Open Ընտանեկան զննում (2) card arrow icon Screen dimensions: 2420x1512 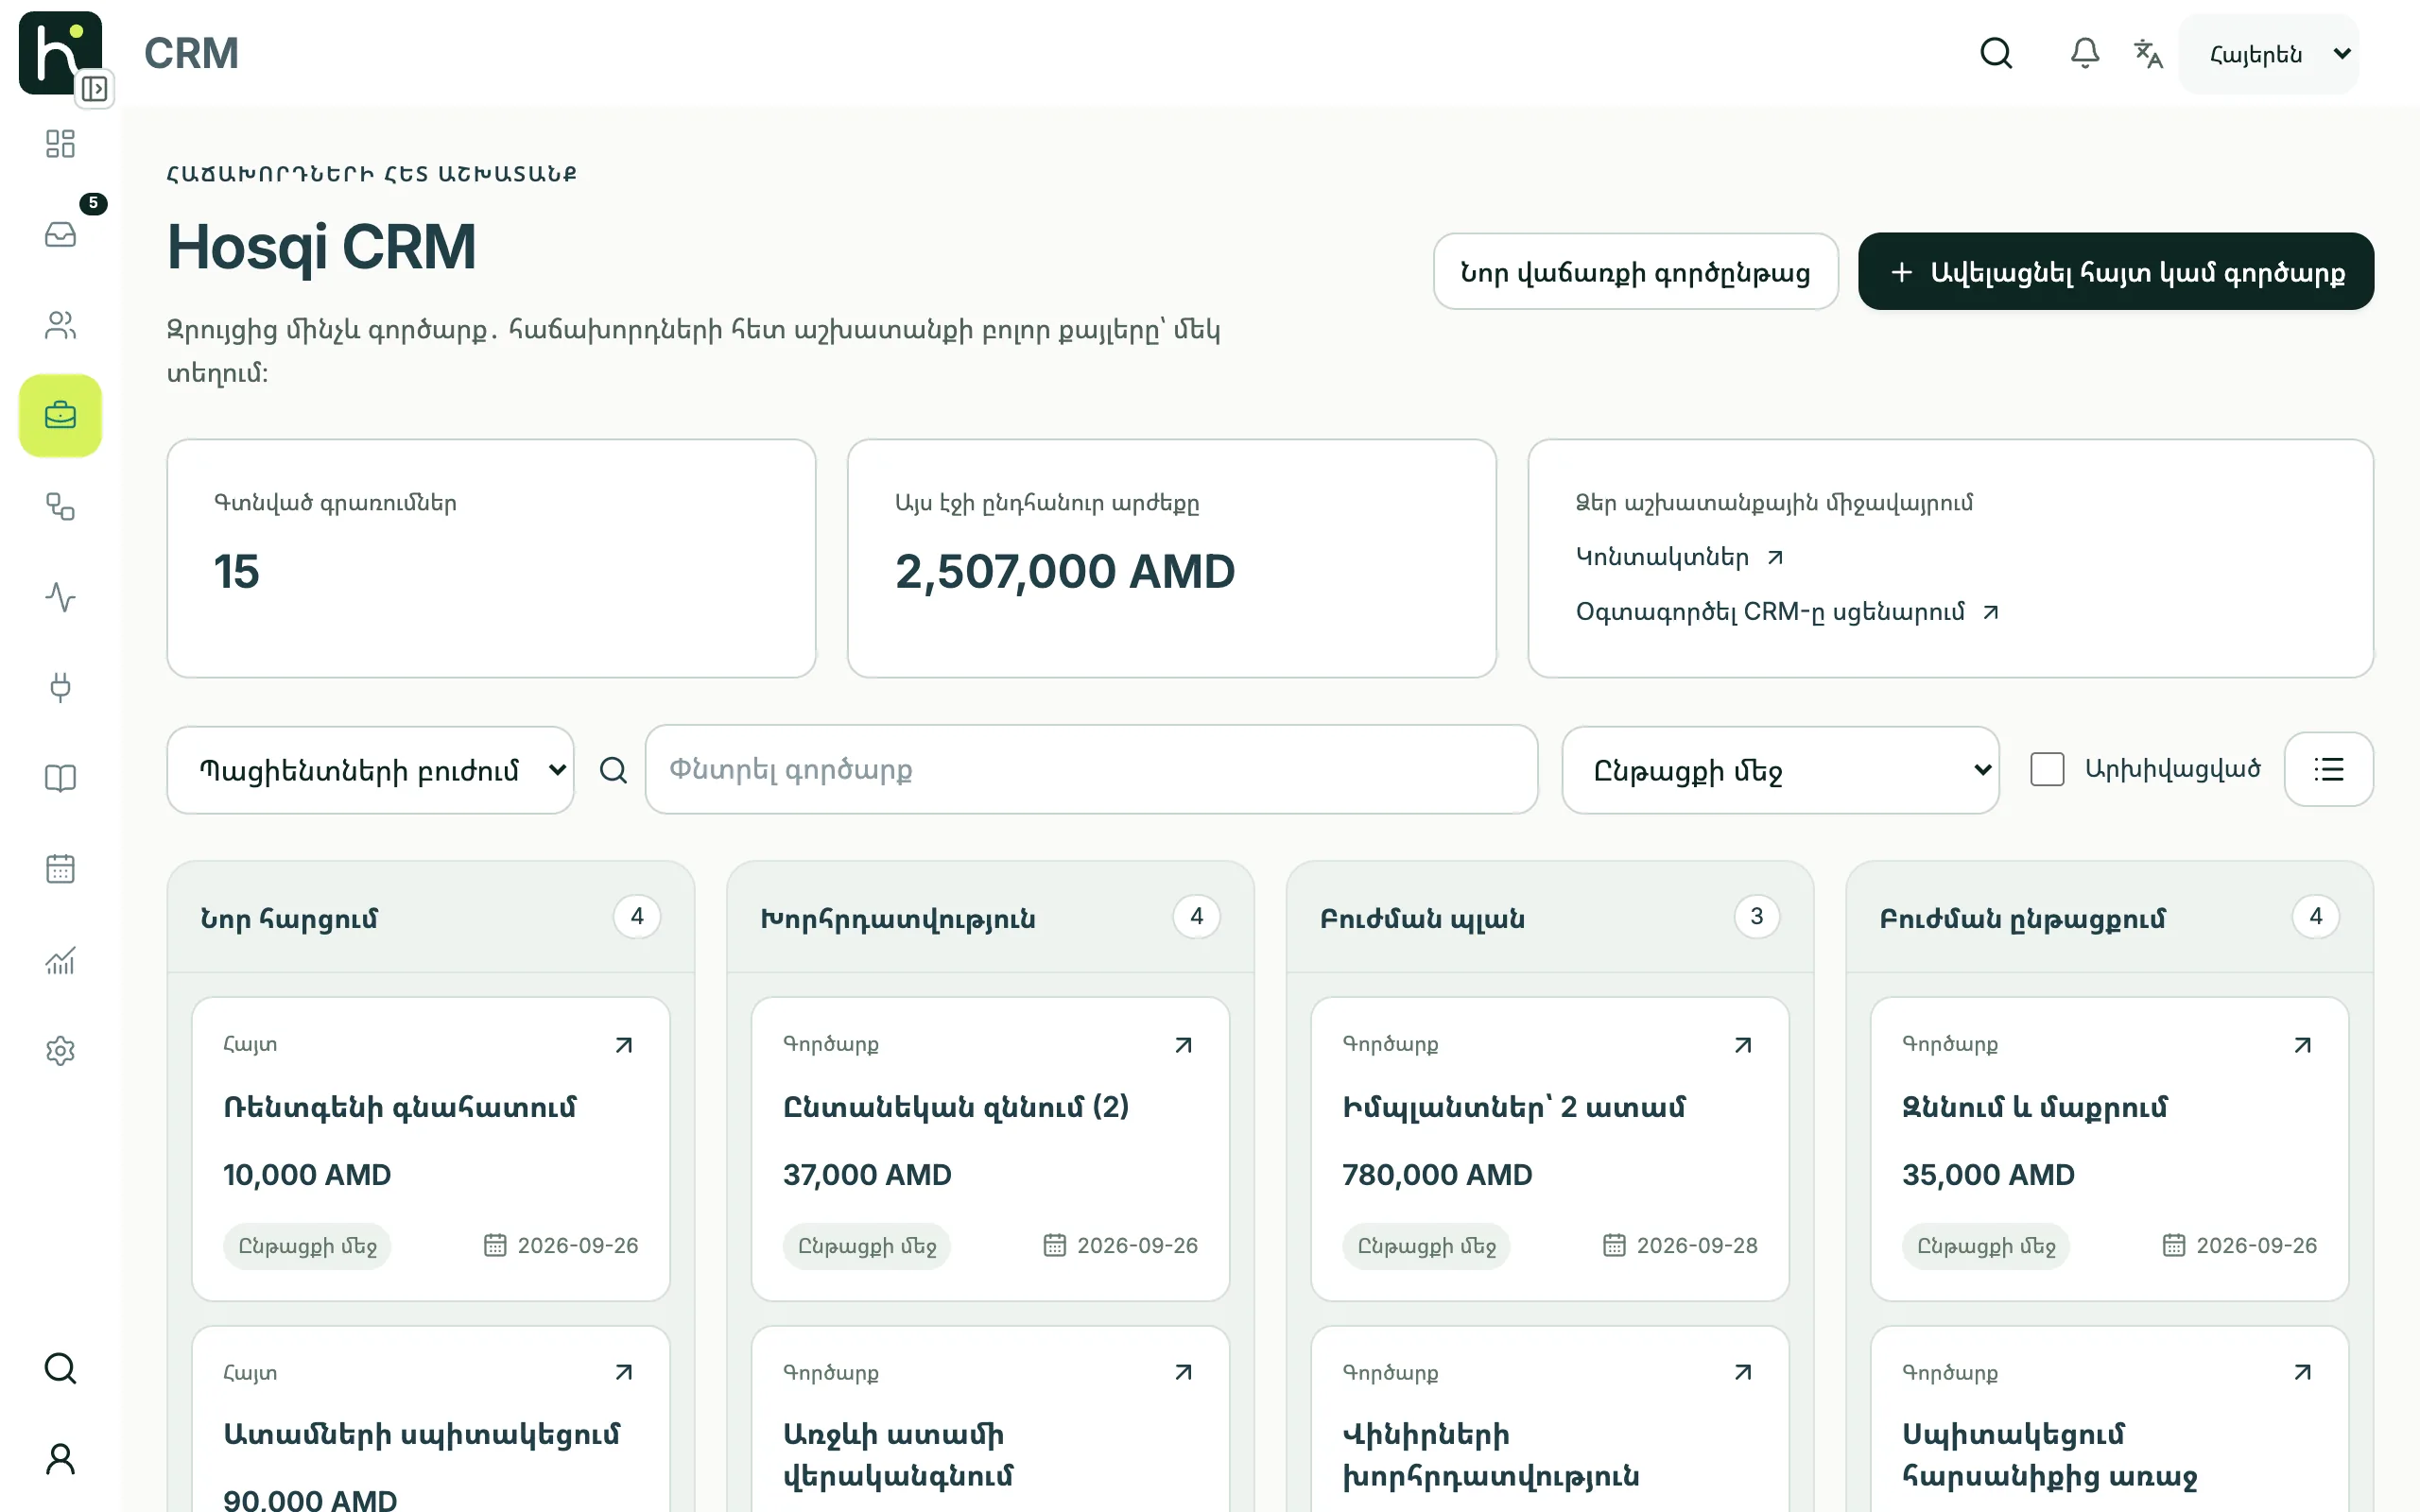(1183, 1045)
